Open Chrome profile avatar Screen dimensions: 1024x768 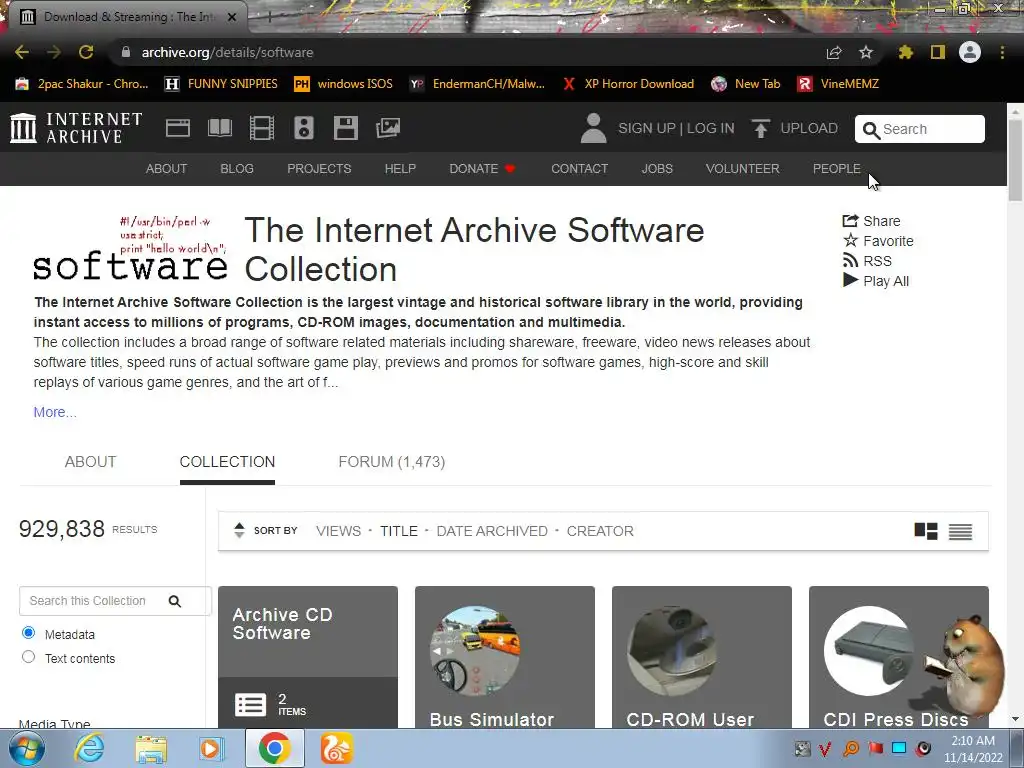(970, 52)
